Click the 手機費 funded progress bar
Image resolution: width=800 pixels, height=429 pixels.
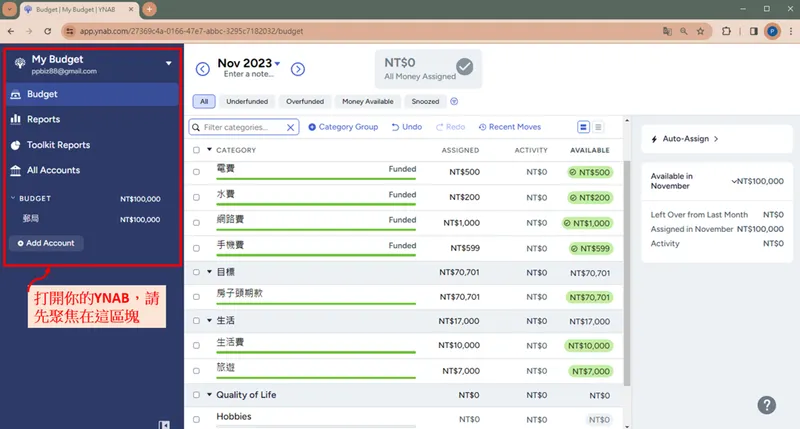pos(316,255)
